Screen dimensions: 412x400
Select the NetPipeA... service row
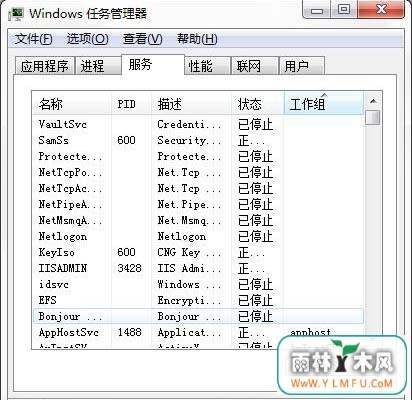198,204
